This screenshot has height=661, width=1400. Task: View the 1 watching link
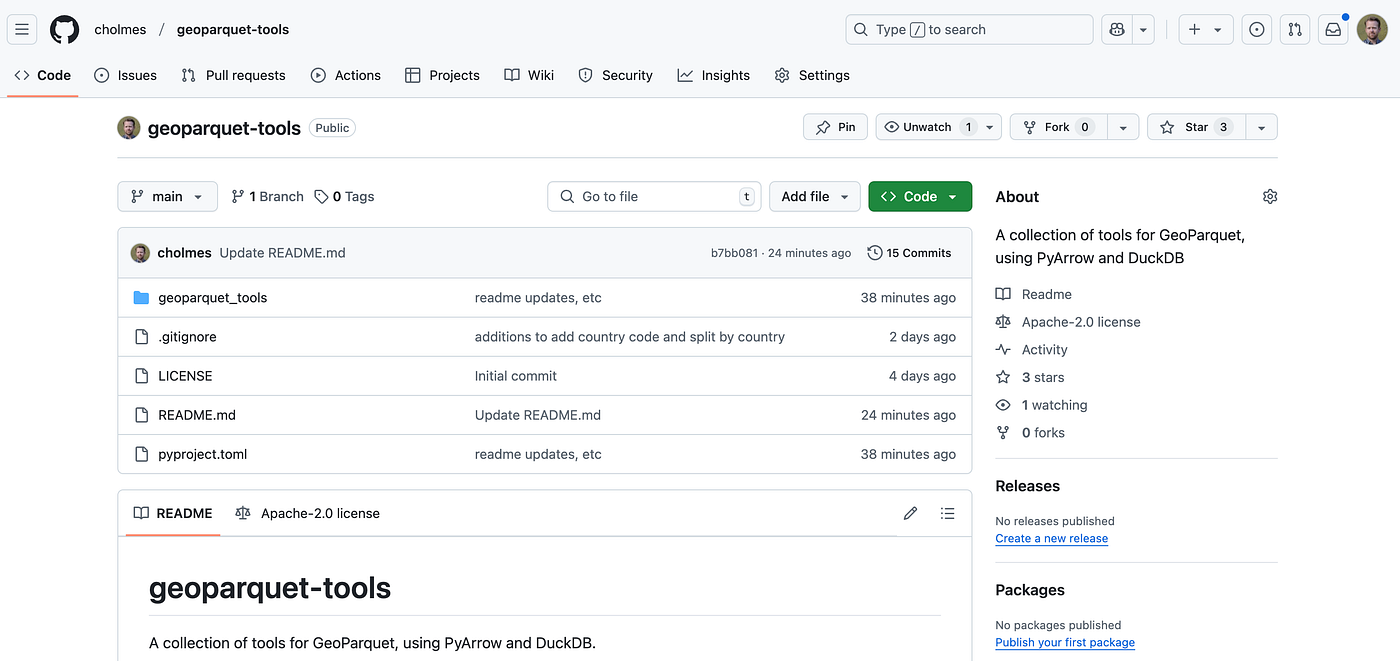pos(1042,405)
